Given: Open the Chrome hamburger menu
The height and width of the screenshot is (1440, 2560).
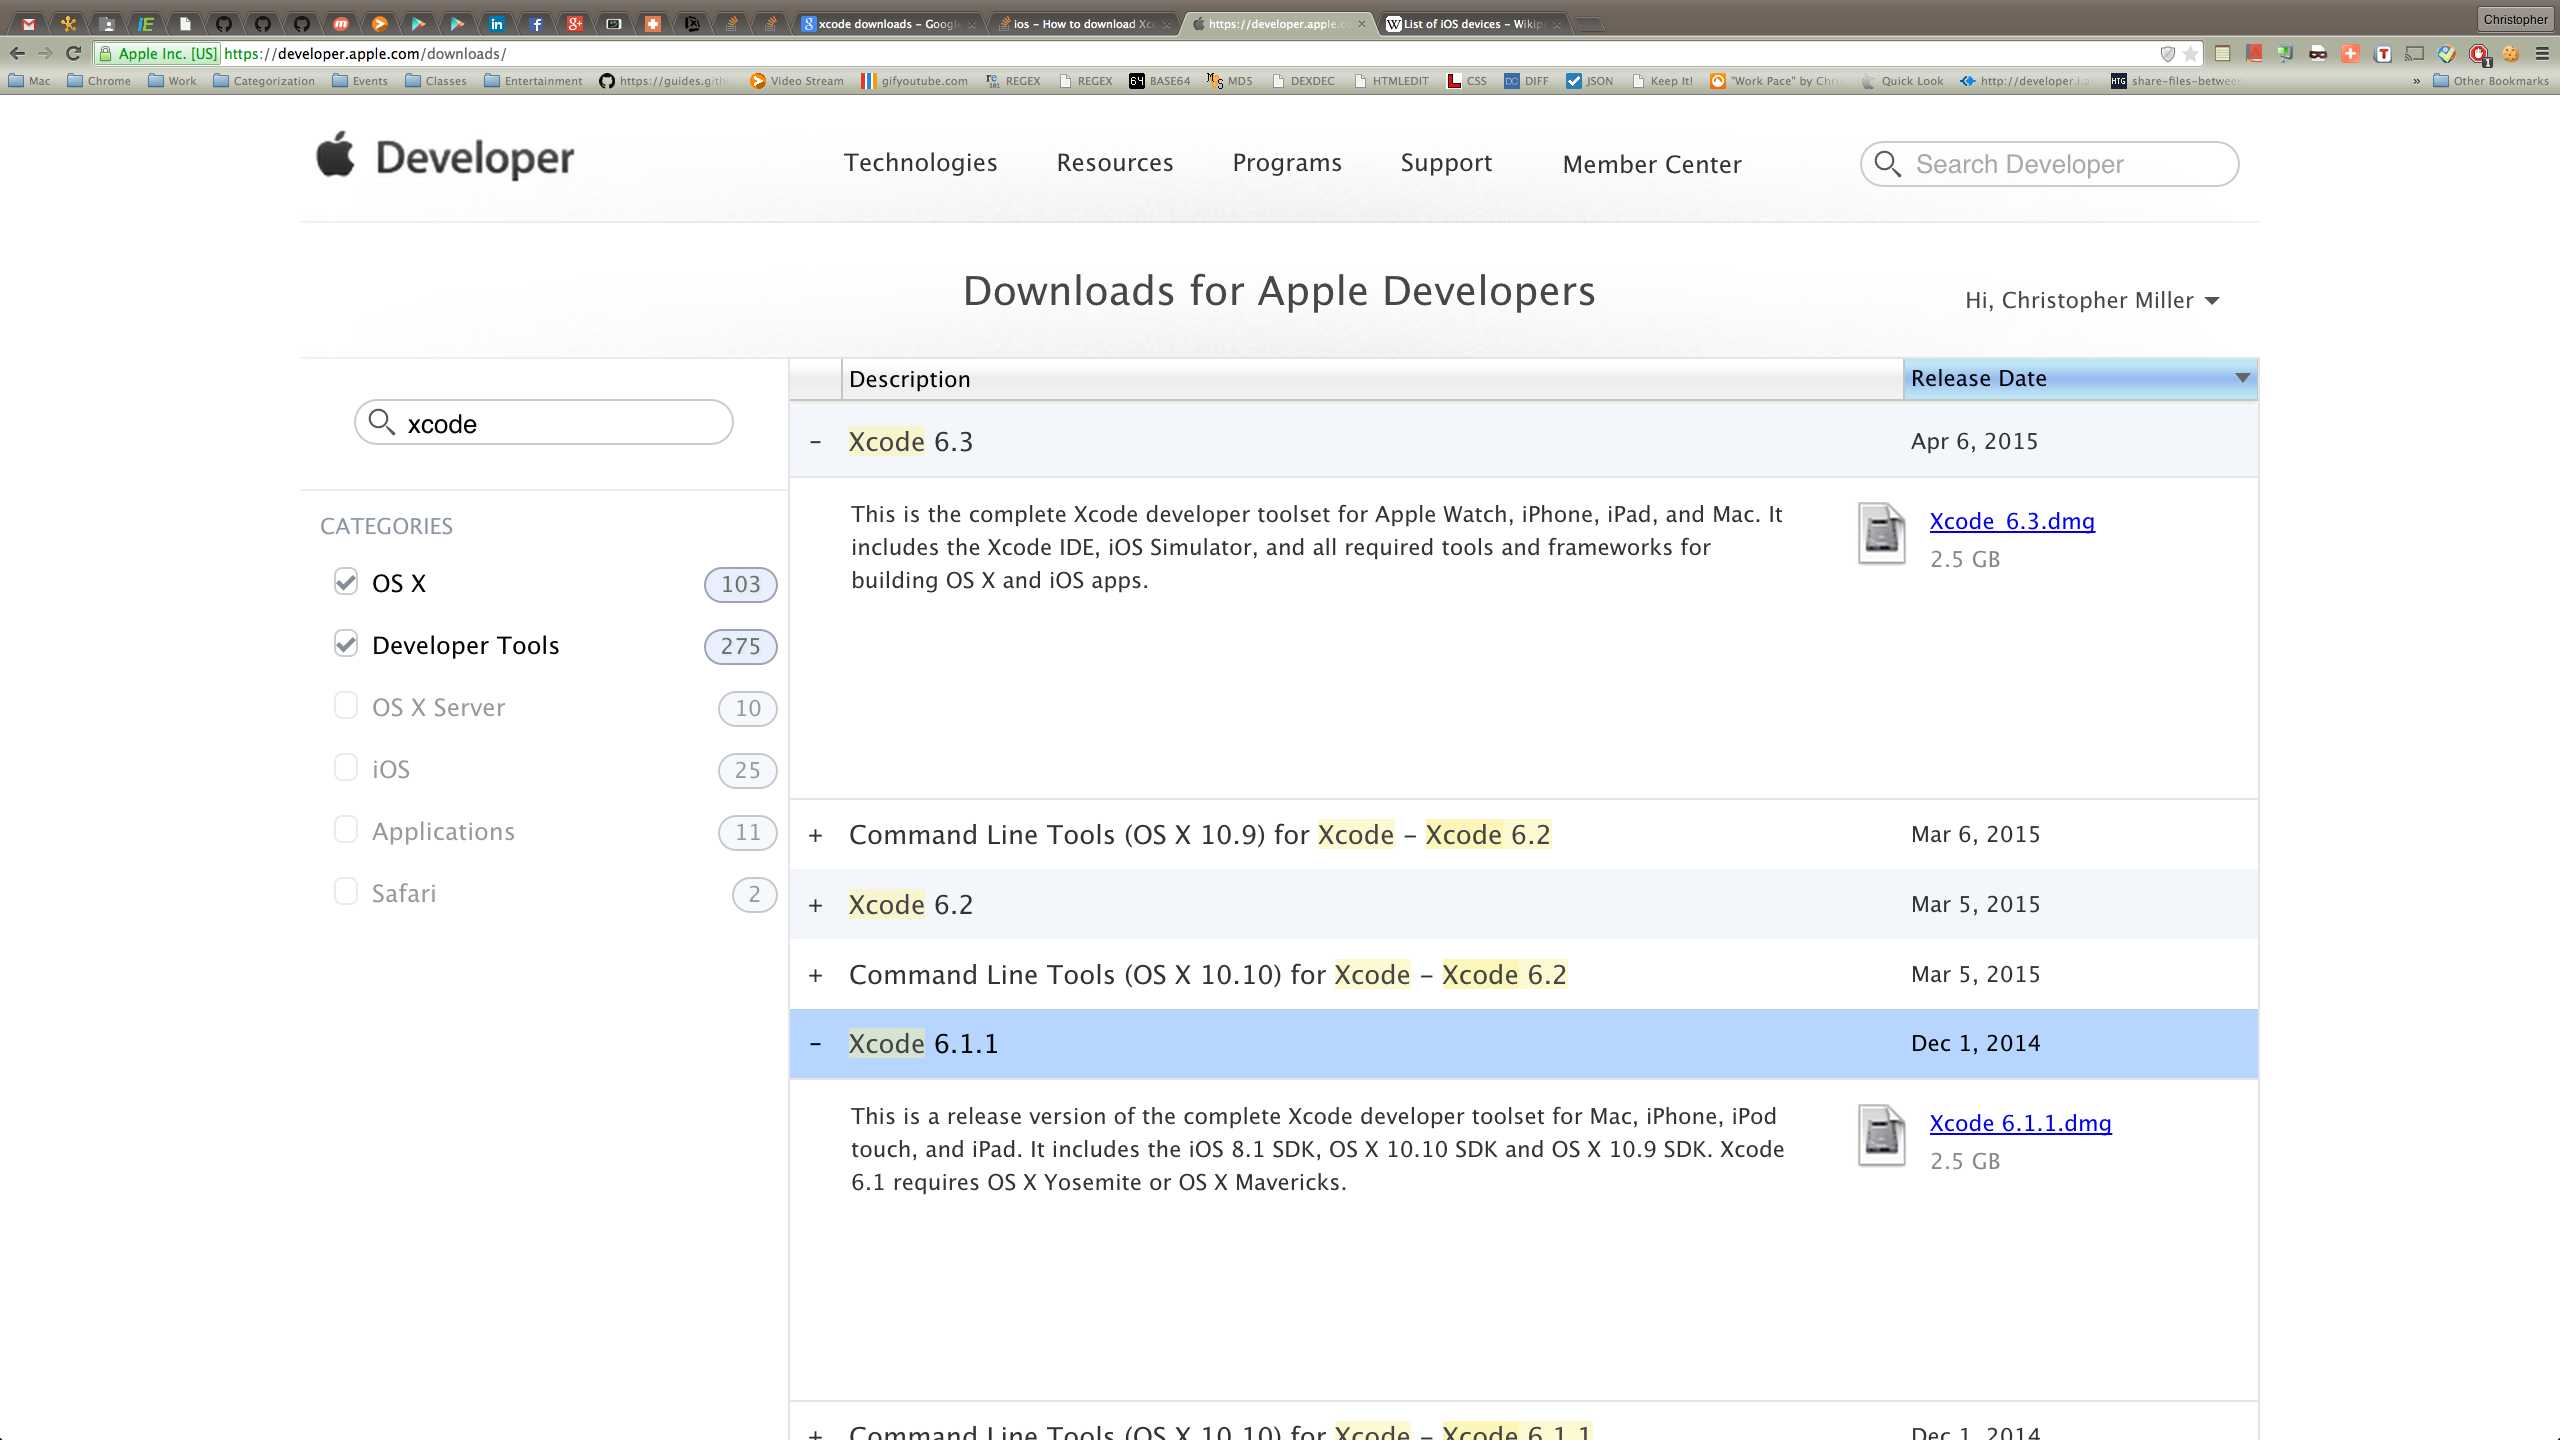Looking at the screenshot, I should click(x=2542, y=54).
